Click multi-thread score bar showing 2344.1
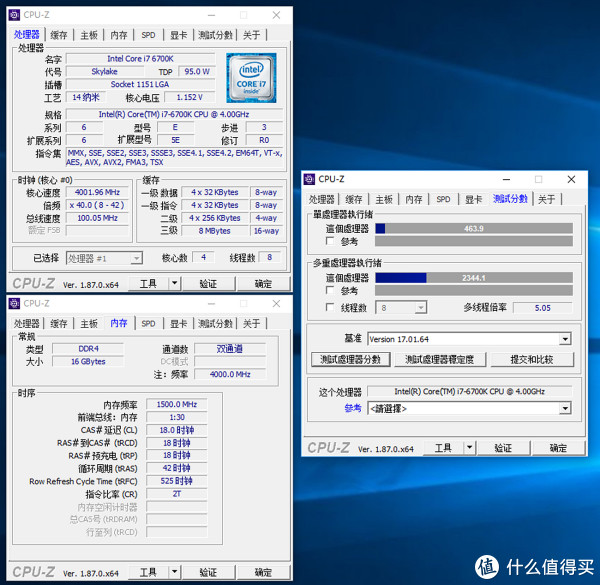600x585 pixels. coord(474,278)
